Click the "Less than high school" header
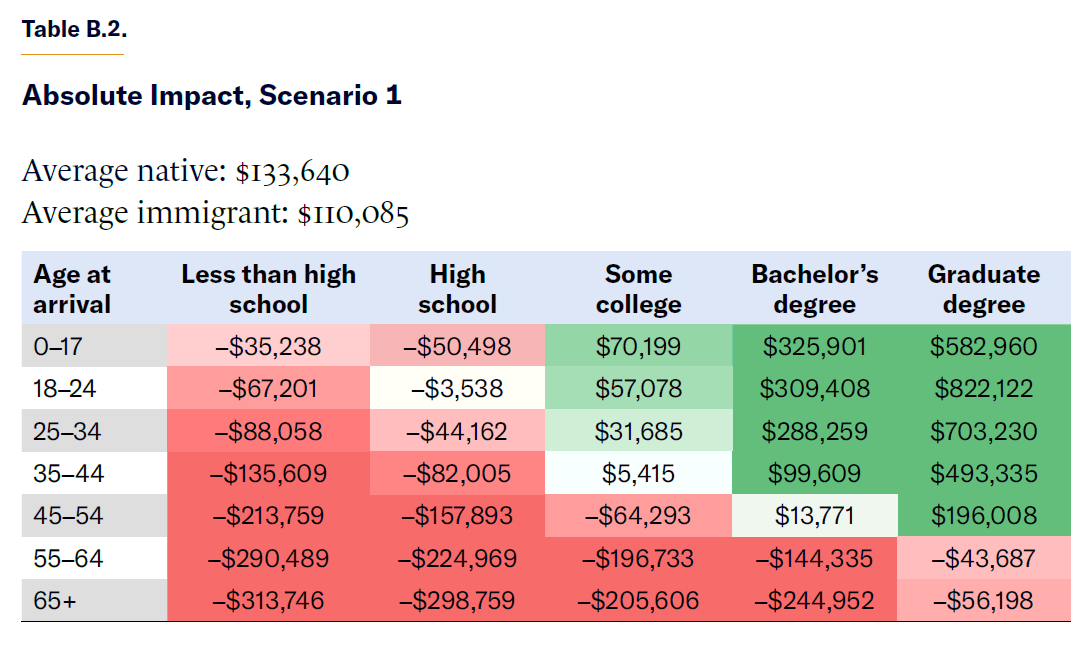Viewport: 1090px width, 645px height. pyautogui.click(x=268, y=289)
